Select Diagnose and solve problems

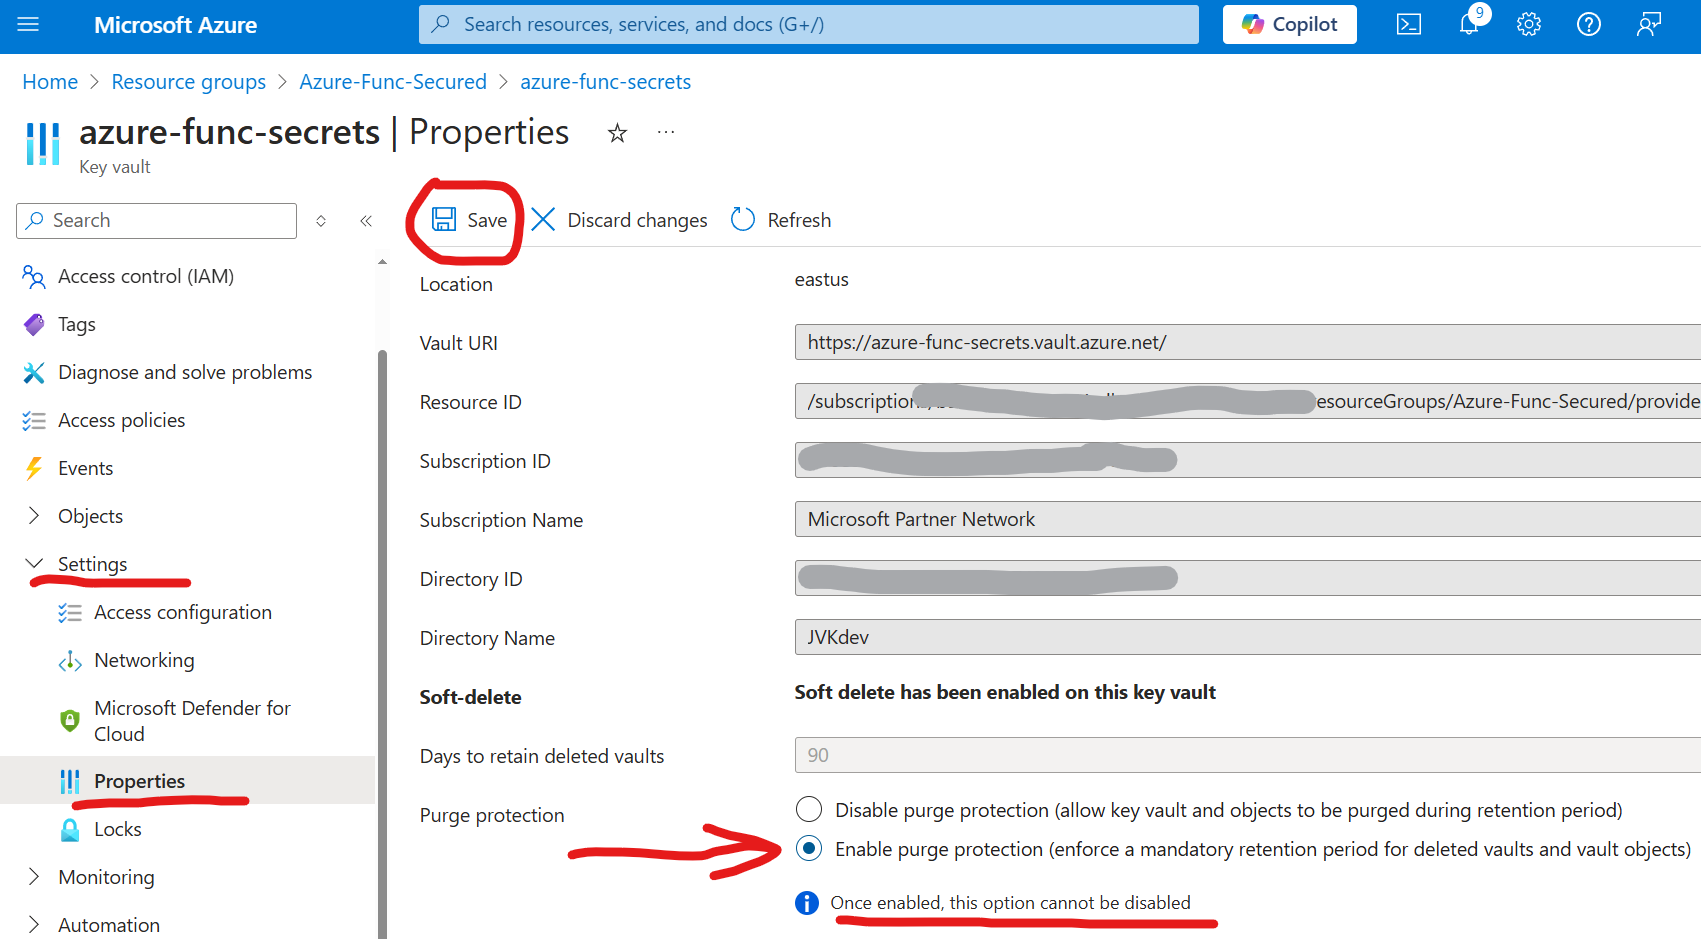click(x=184, y=371)
